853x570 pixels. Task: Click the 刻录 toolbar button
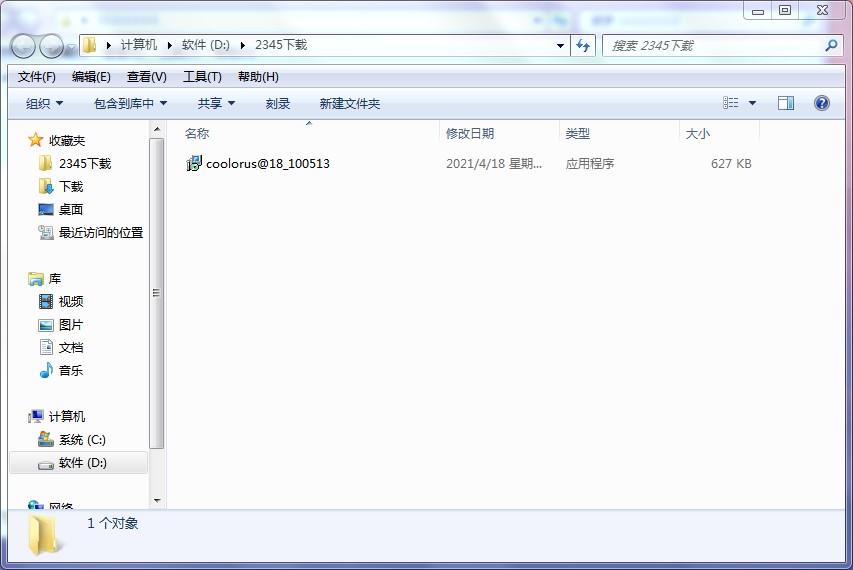277,103
